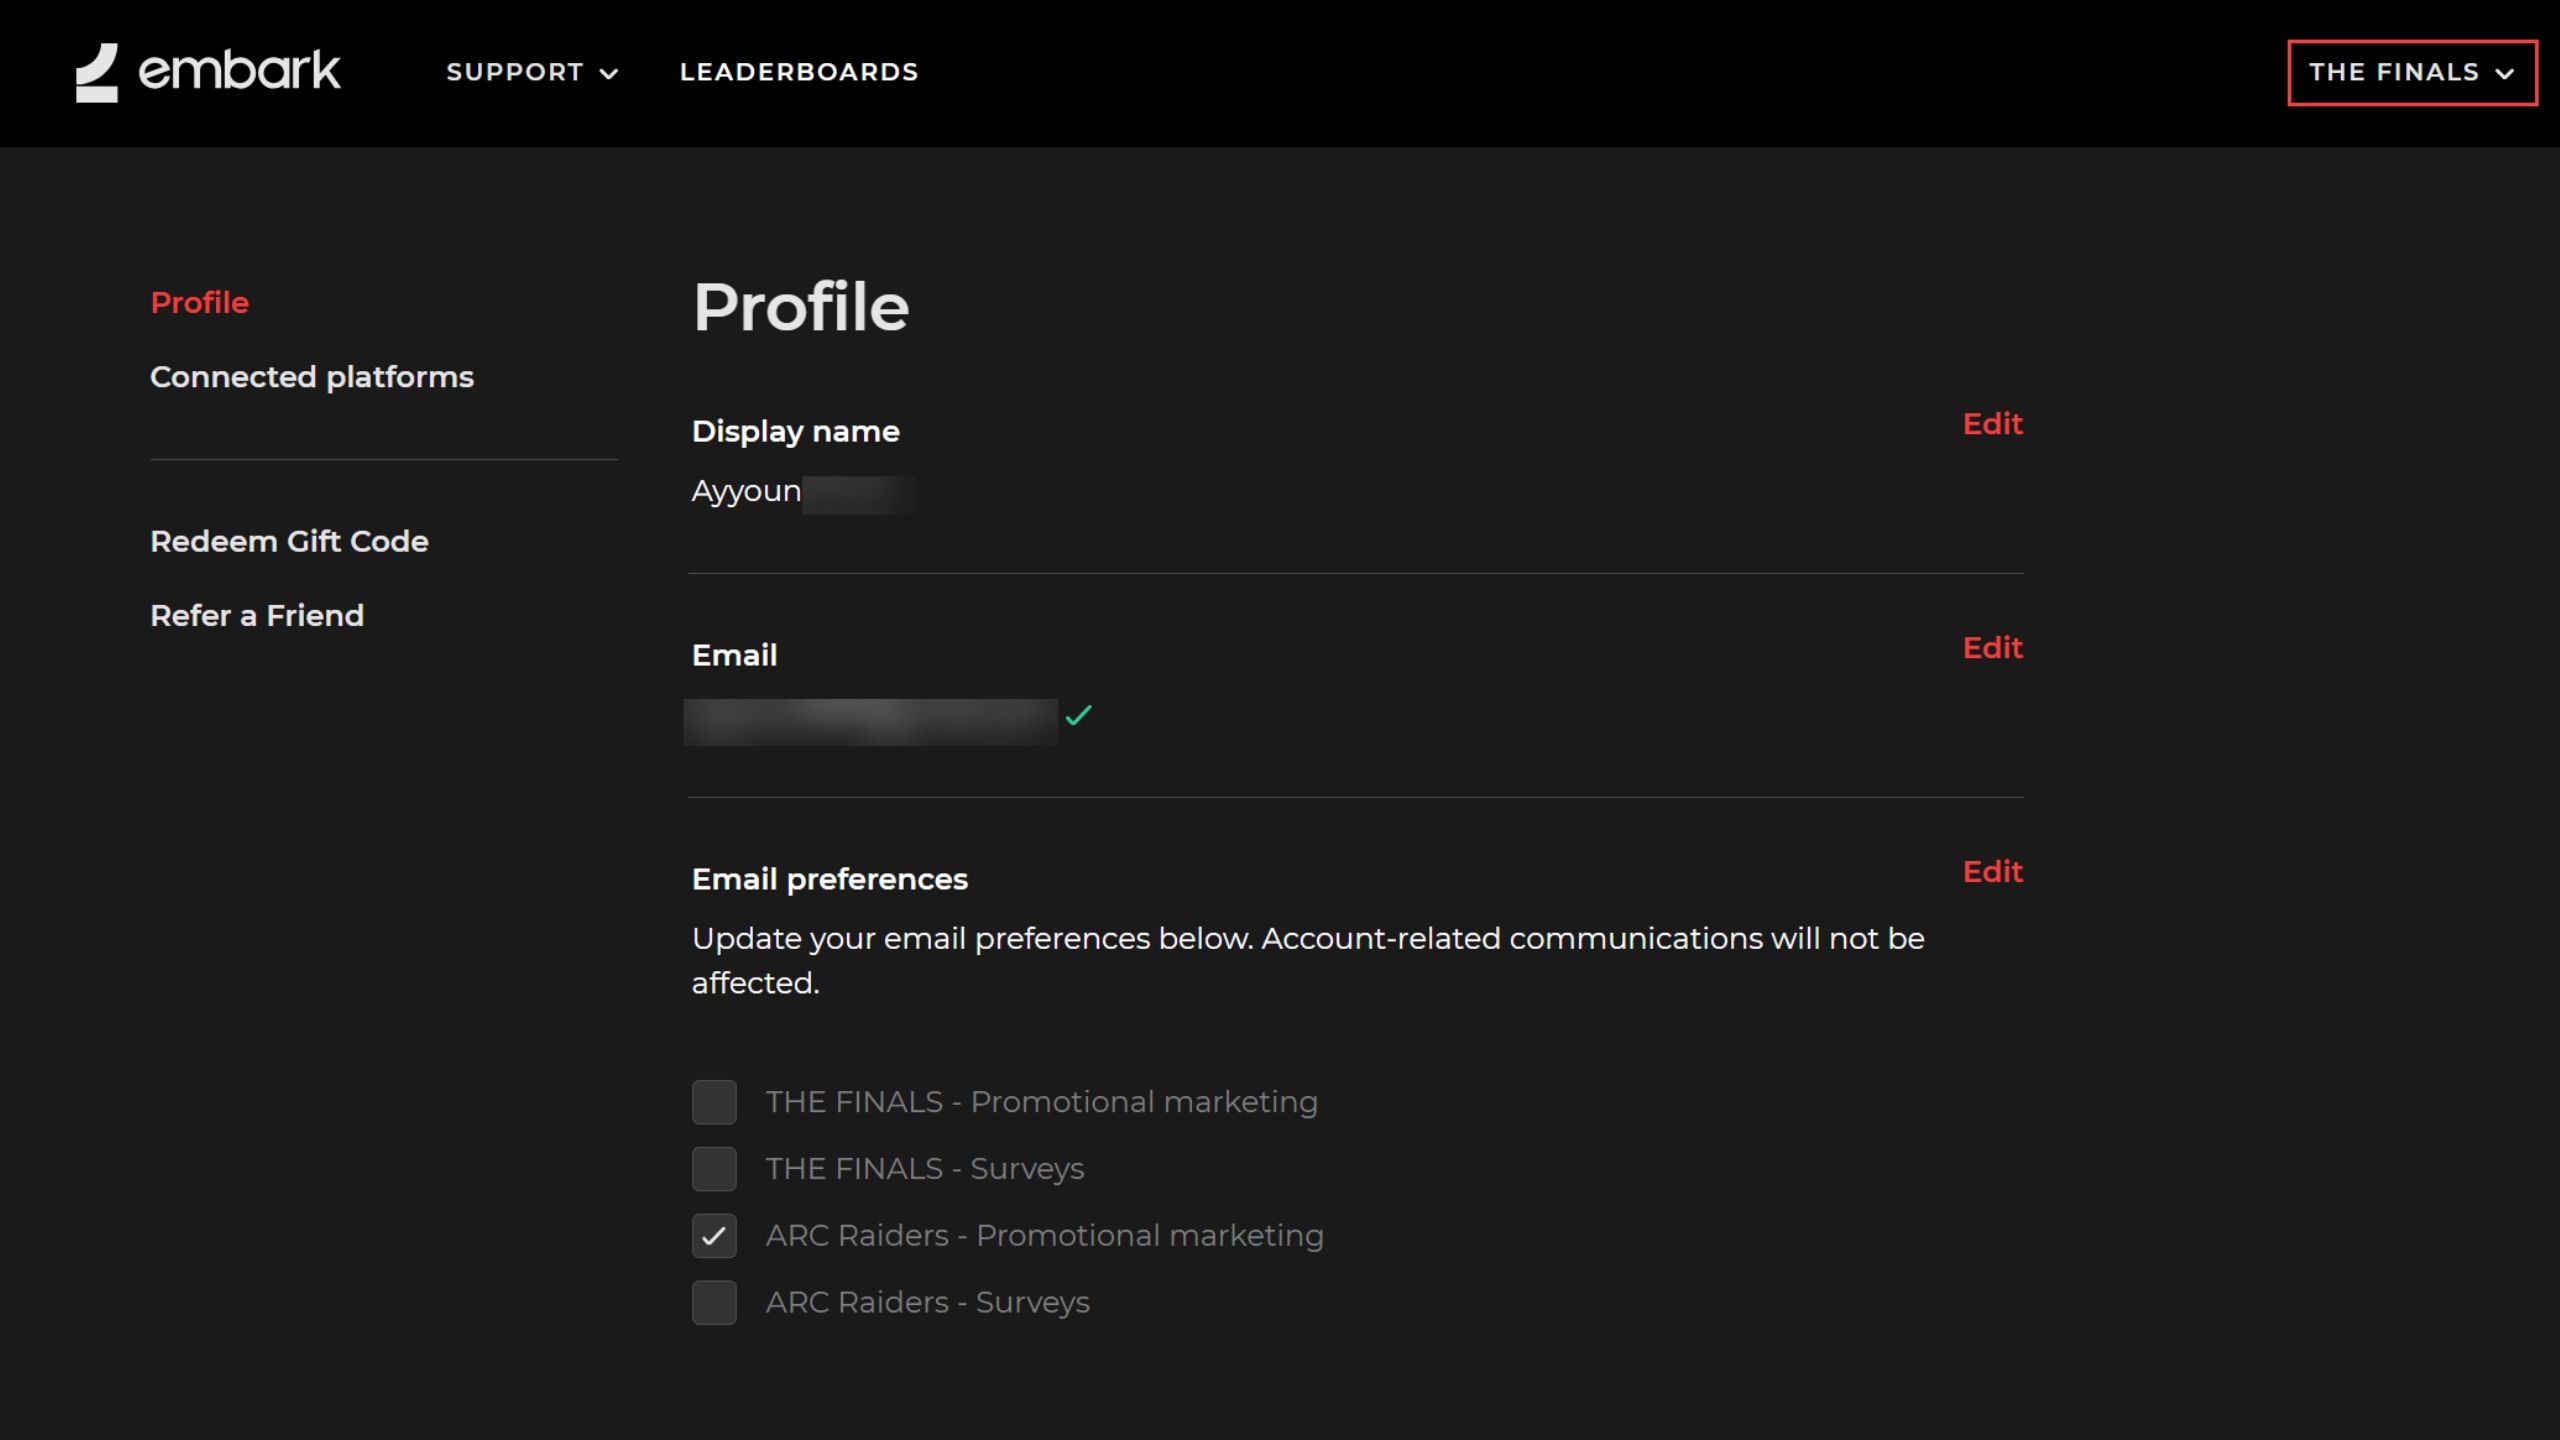Open THE FINALS game selector dropdown
The image size is (2560, 1440).
(x=2411, y=72)
